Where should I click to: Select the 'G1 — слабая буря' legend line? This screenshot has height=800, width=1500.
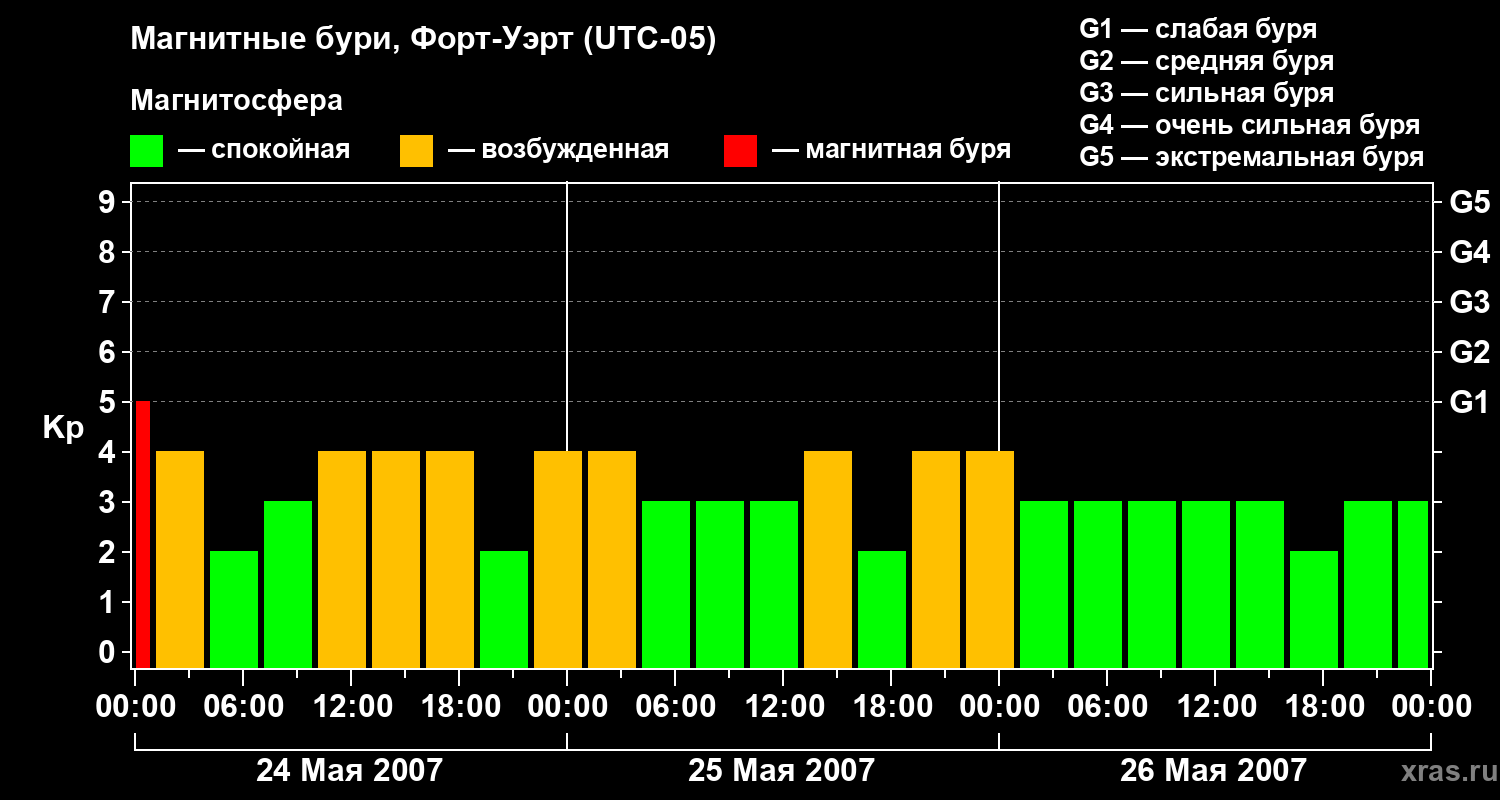tap(1198, 29)
